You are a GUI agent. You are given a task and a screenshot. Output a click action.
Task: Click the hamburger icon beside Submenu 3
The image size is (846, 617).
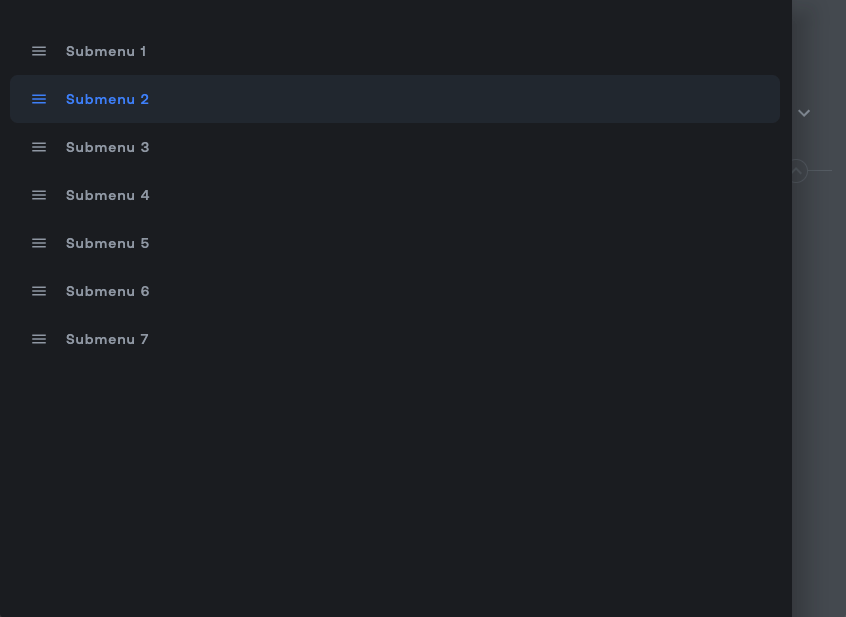pos(39,147)
